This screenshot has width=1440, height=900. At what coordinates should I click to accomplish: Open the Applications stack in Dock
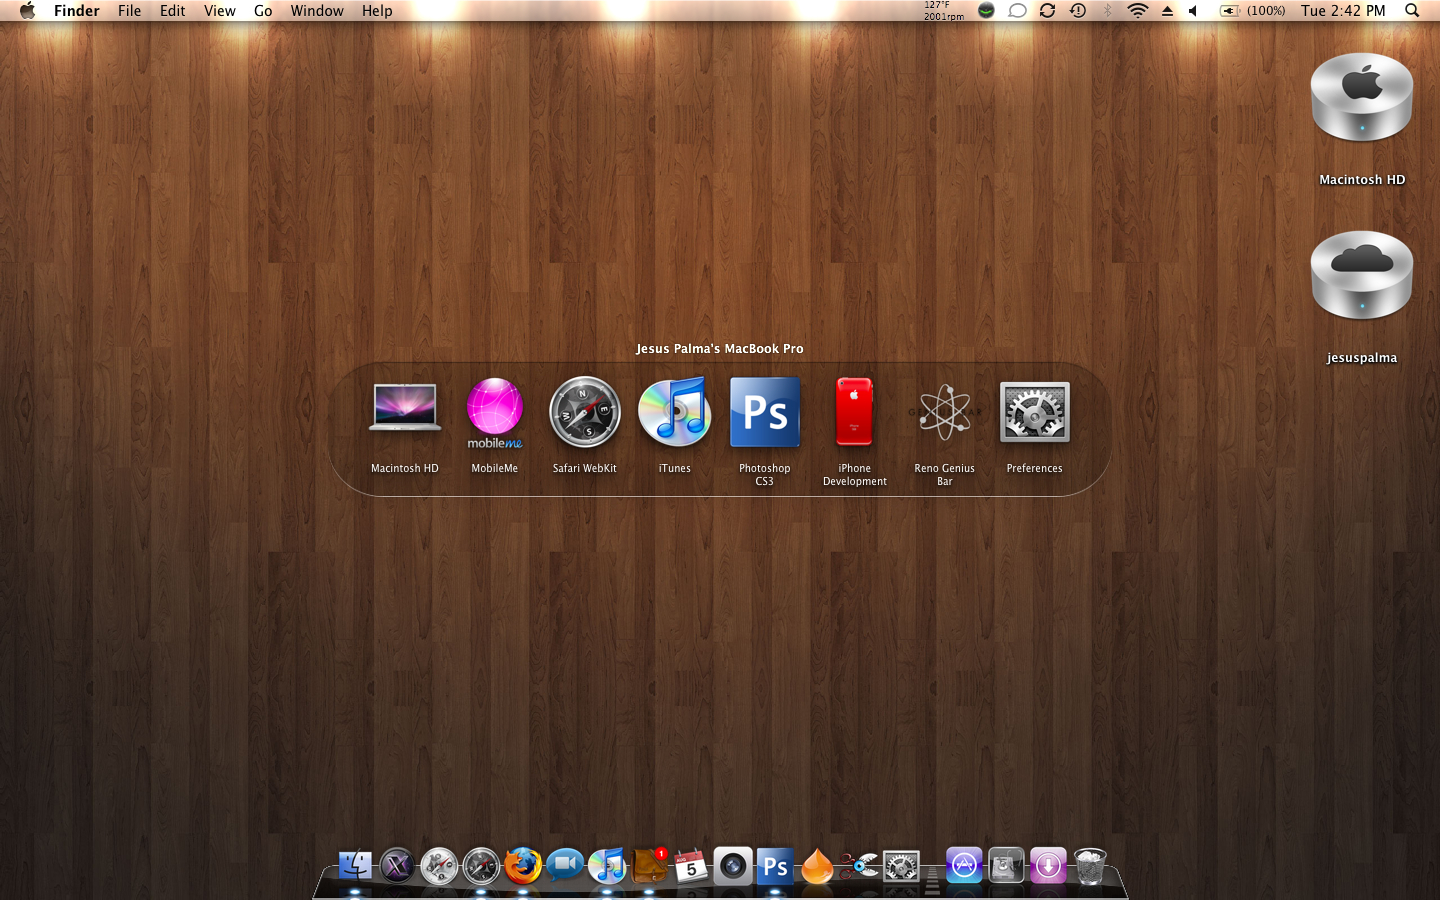click(x=964, y=866)
